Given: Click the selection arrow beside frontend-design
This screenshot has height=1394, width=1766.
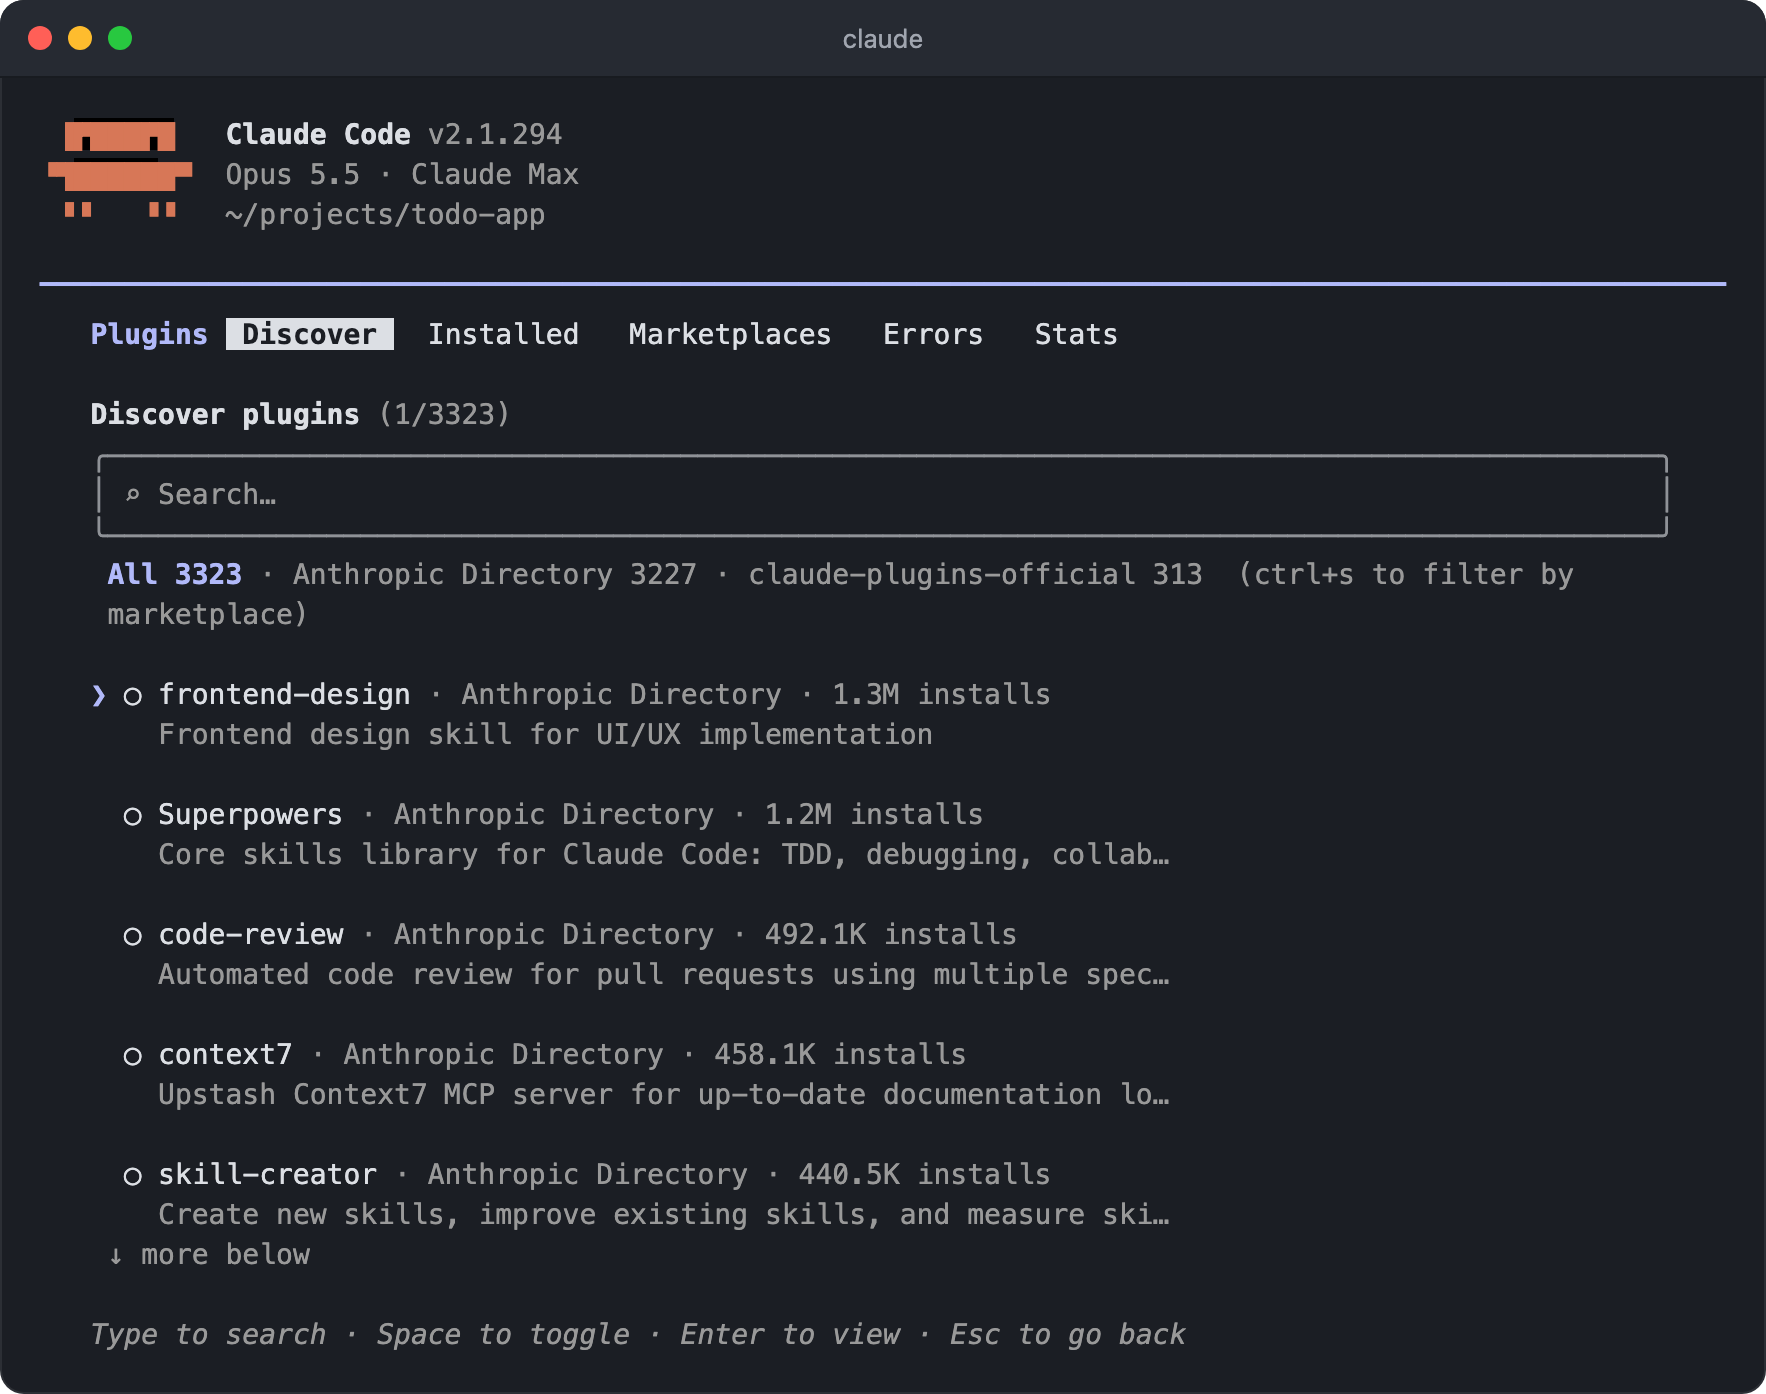Looking at the screenshot, I should [98, 695].
